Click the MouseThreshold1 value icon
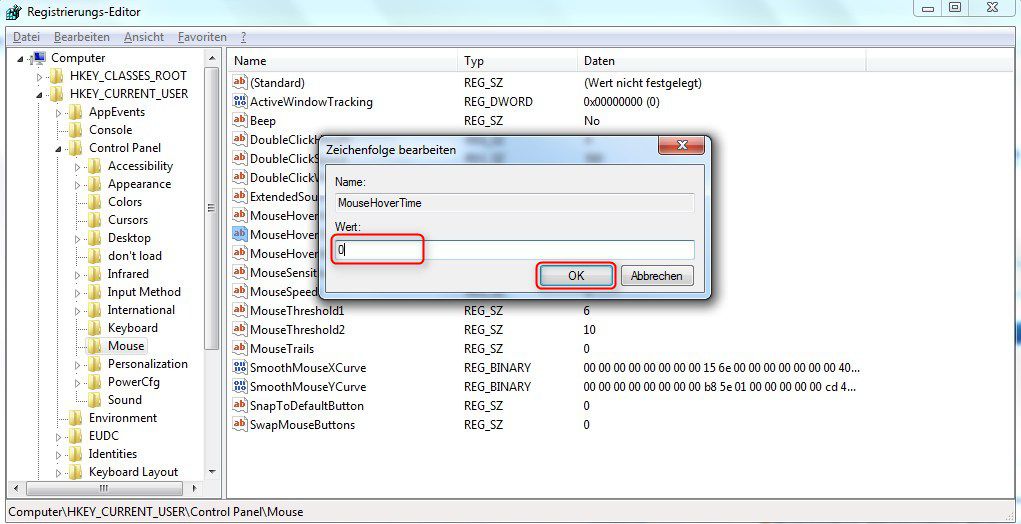 point(240,310)
